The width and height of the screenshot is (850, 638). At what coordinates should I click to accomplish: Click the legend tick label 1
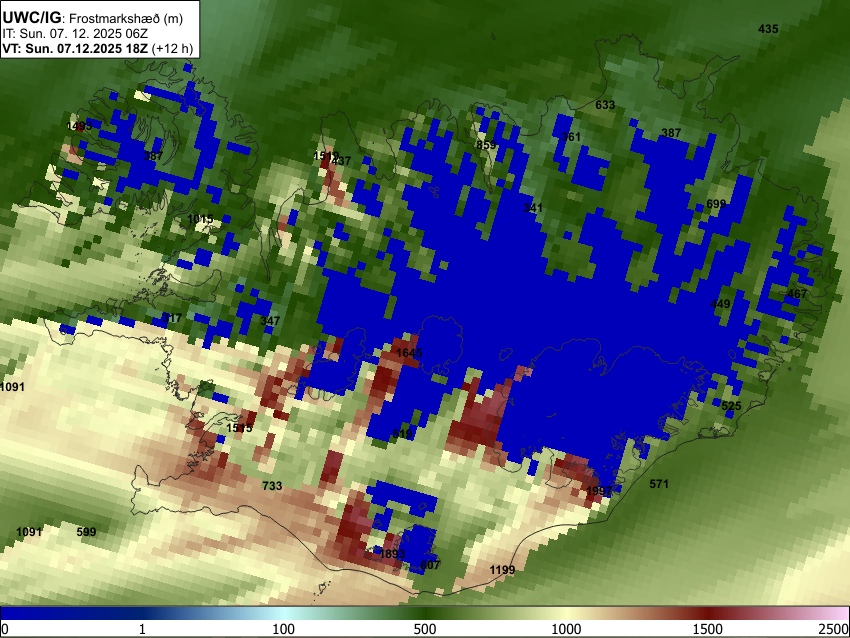coord(142,629)
